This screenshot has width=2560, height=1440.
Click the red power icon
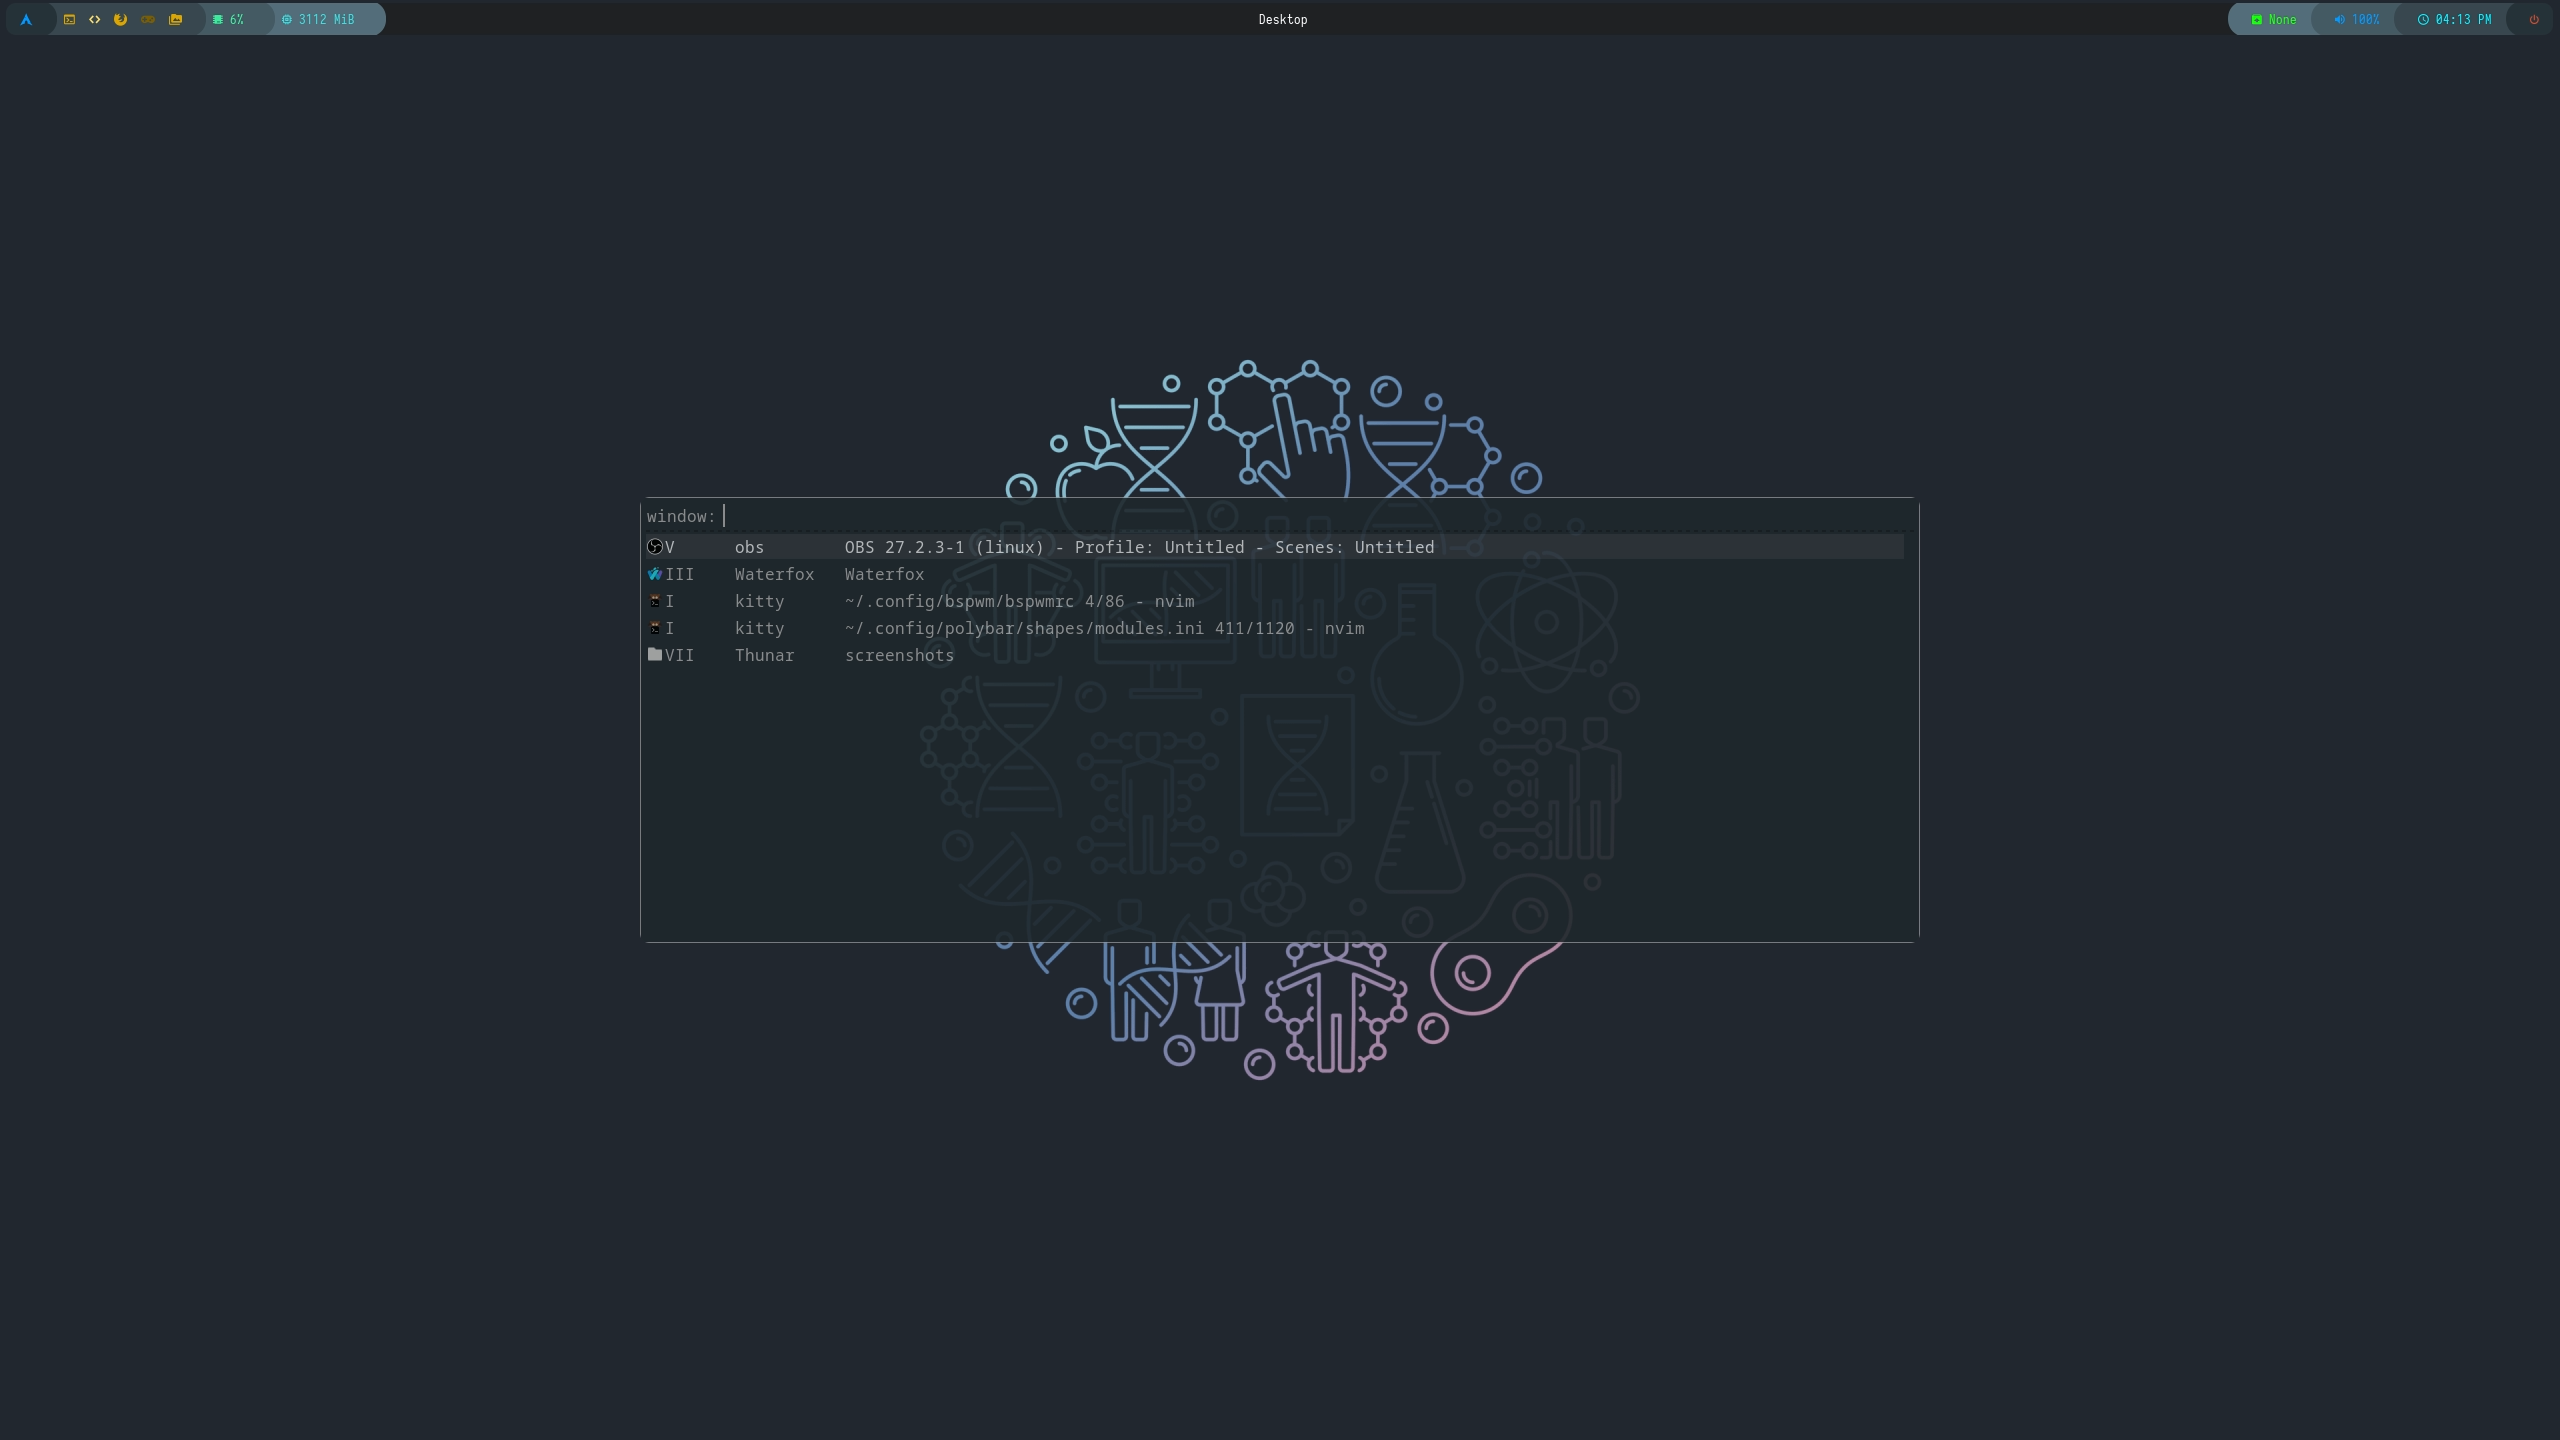[x=2533, y=19]
